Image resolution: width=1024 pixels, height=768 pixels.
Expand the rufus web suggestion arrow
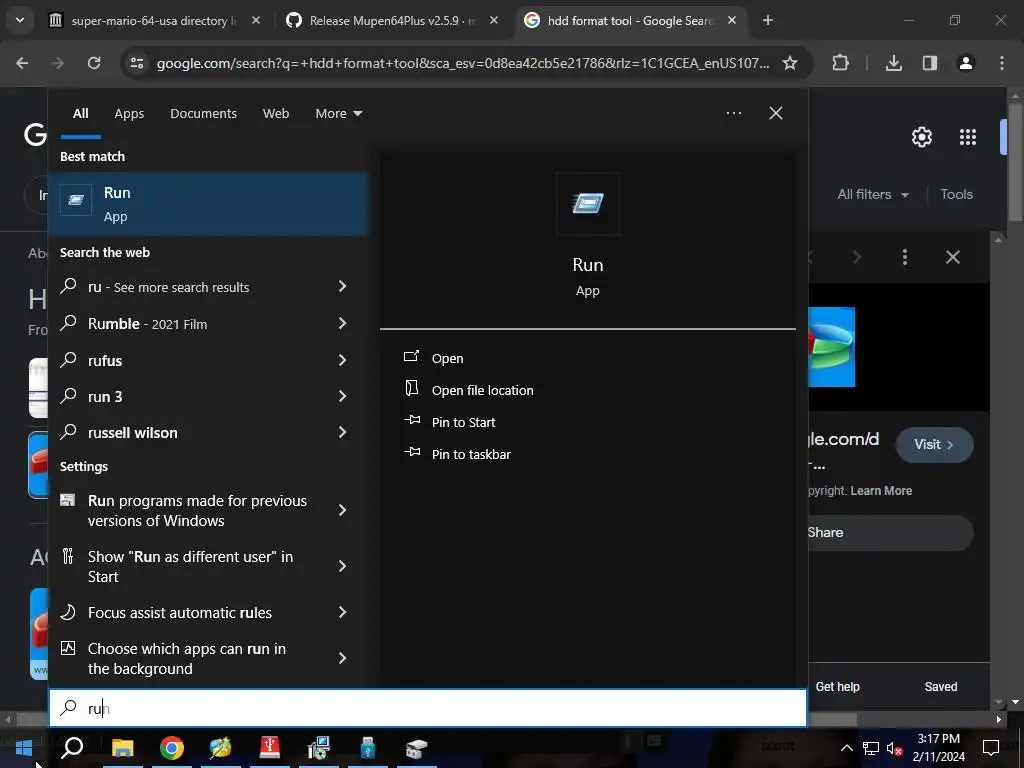[x=342, y=360]
